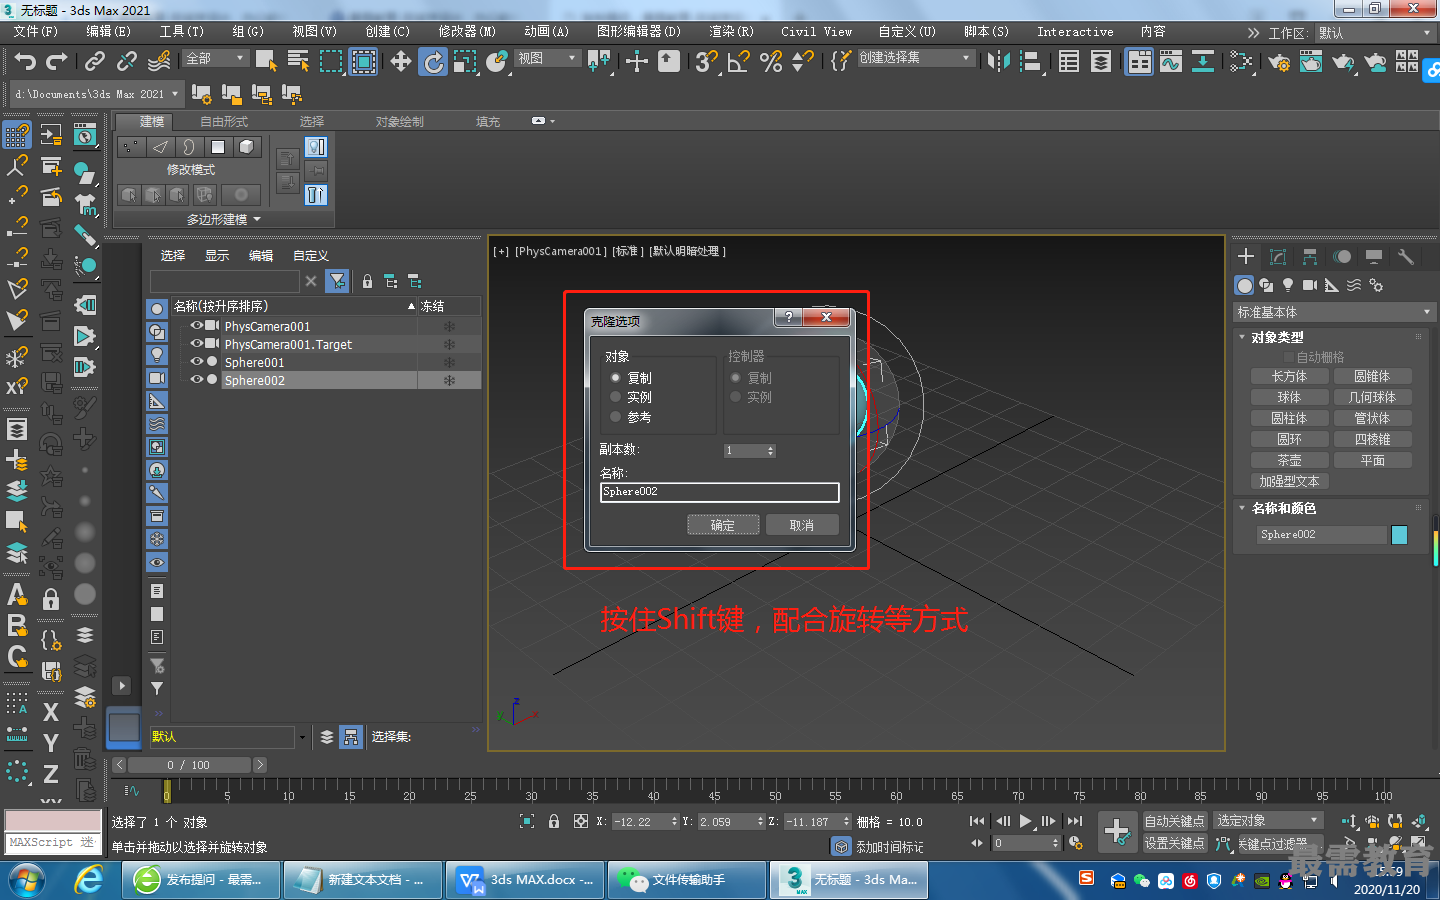This screenshot has width=1440, height=900.
Task: Toggle visibility eye of PhysCamera001
Action: pyautogui.click(x=197, y=326)
